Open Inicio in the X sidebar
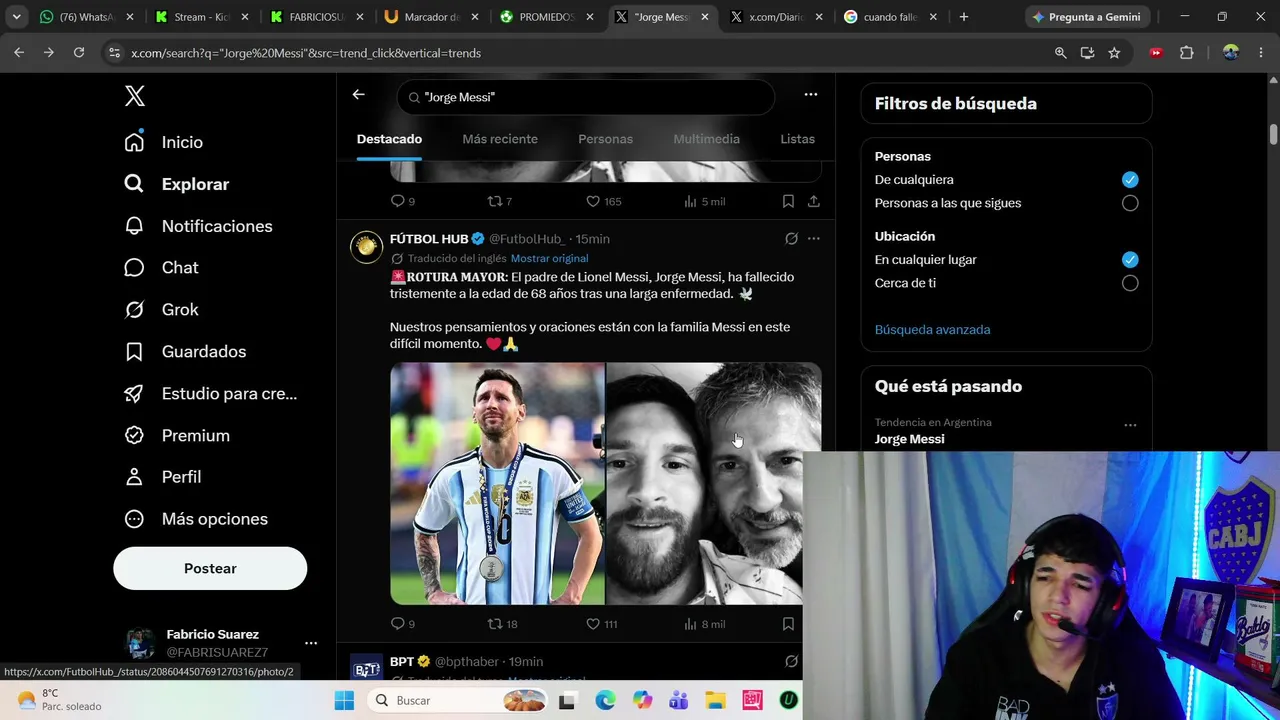This screenshot has height=720, width=1280. [x=163, y=142]
